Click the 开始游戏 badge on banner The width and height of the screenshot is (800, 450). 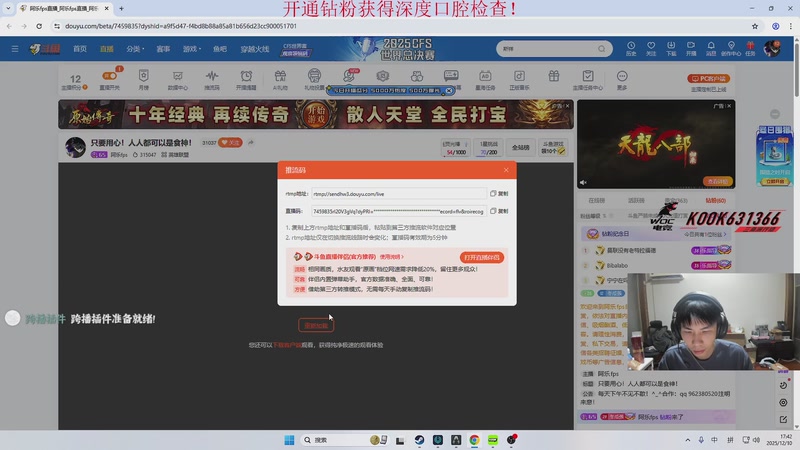(316, 114)
